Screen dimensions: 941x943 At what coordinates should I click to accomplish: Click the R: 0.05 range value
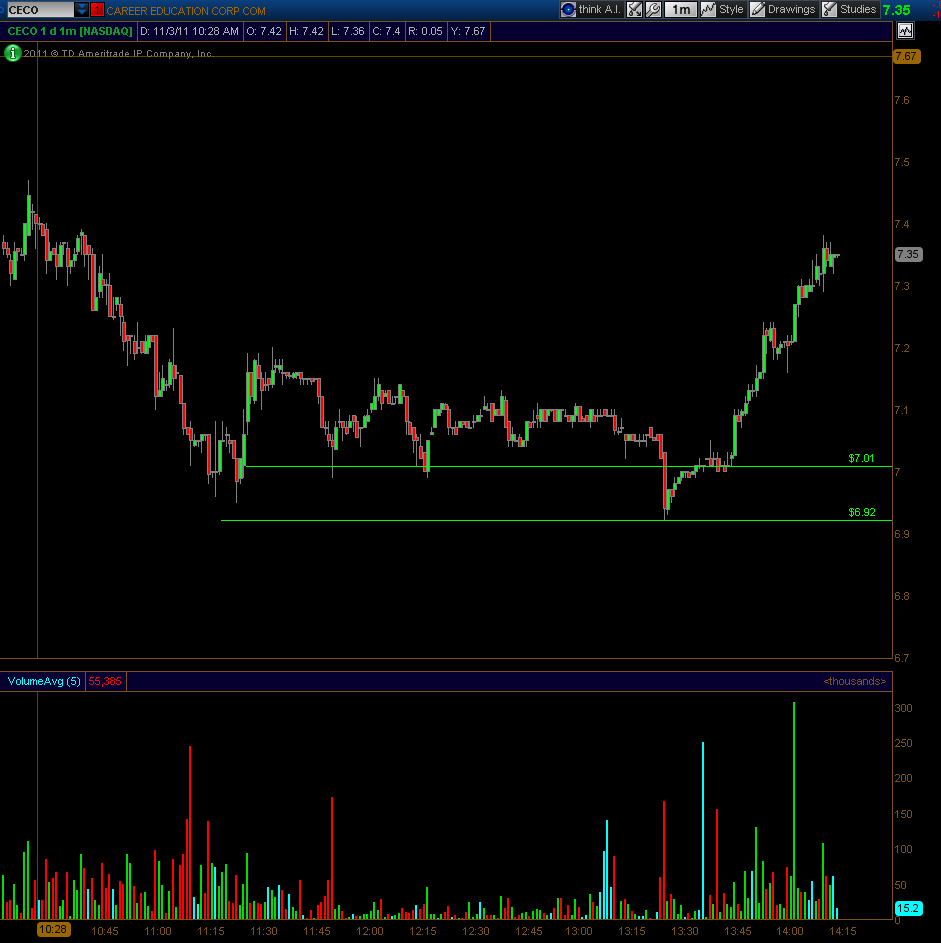(425, 31)
